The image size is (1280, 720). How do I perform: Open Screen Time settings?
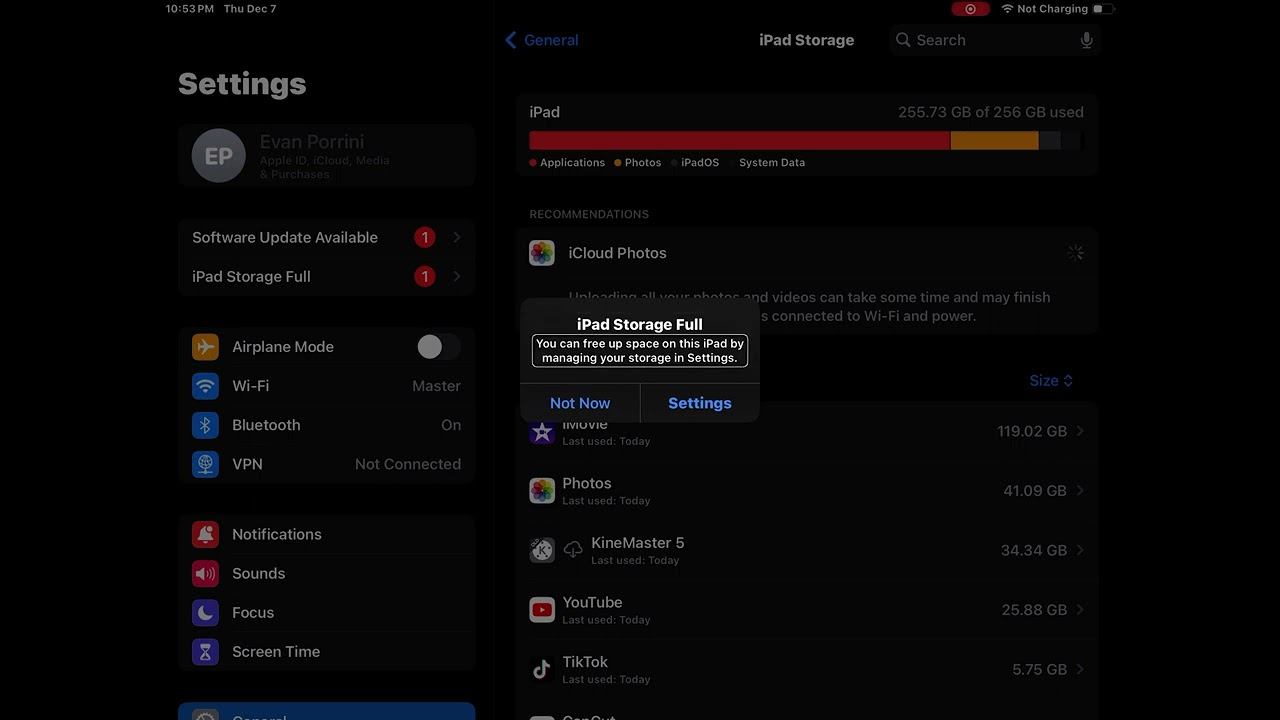326,651
